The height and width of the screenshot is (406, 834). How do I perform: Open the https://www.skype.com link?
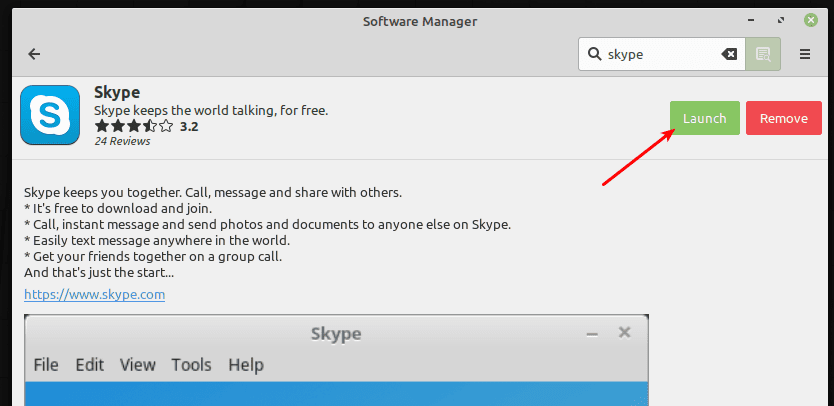coord(94,295)
